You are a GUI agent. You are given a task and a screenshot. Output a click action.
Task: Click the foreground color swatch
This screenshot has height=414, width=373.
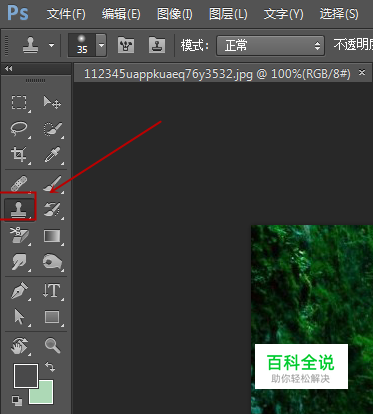[26, 376]
